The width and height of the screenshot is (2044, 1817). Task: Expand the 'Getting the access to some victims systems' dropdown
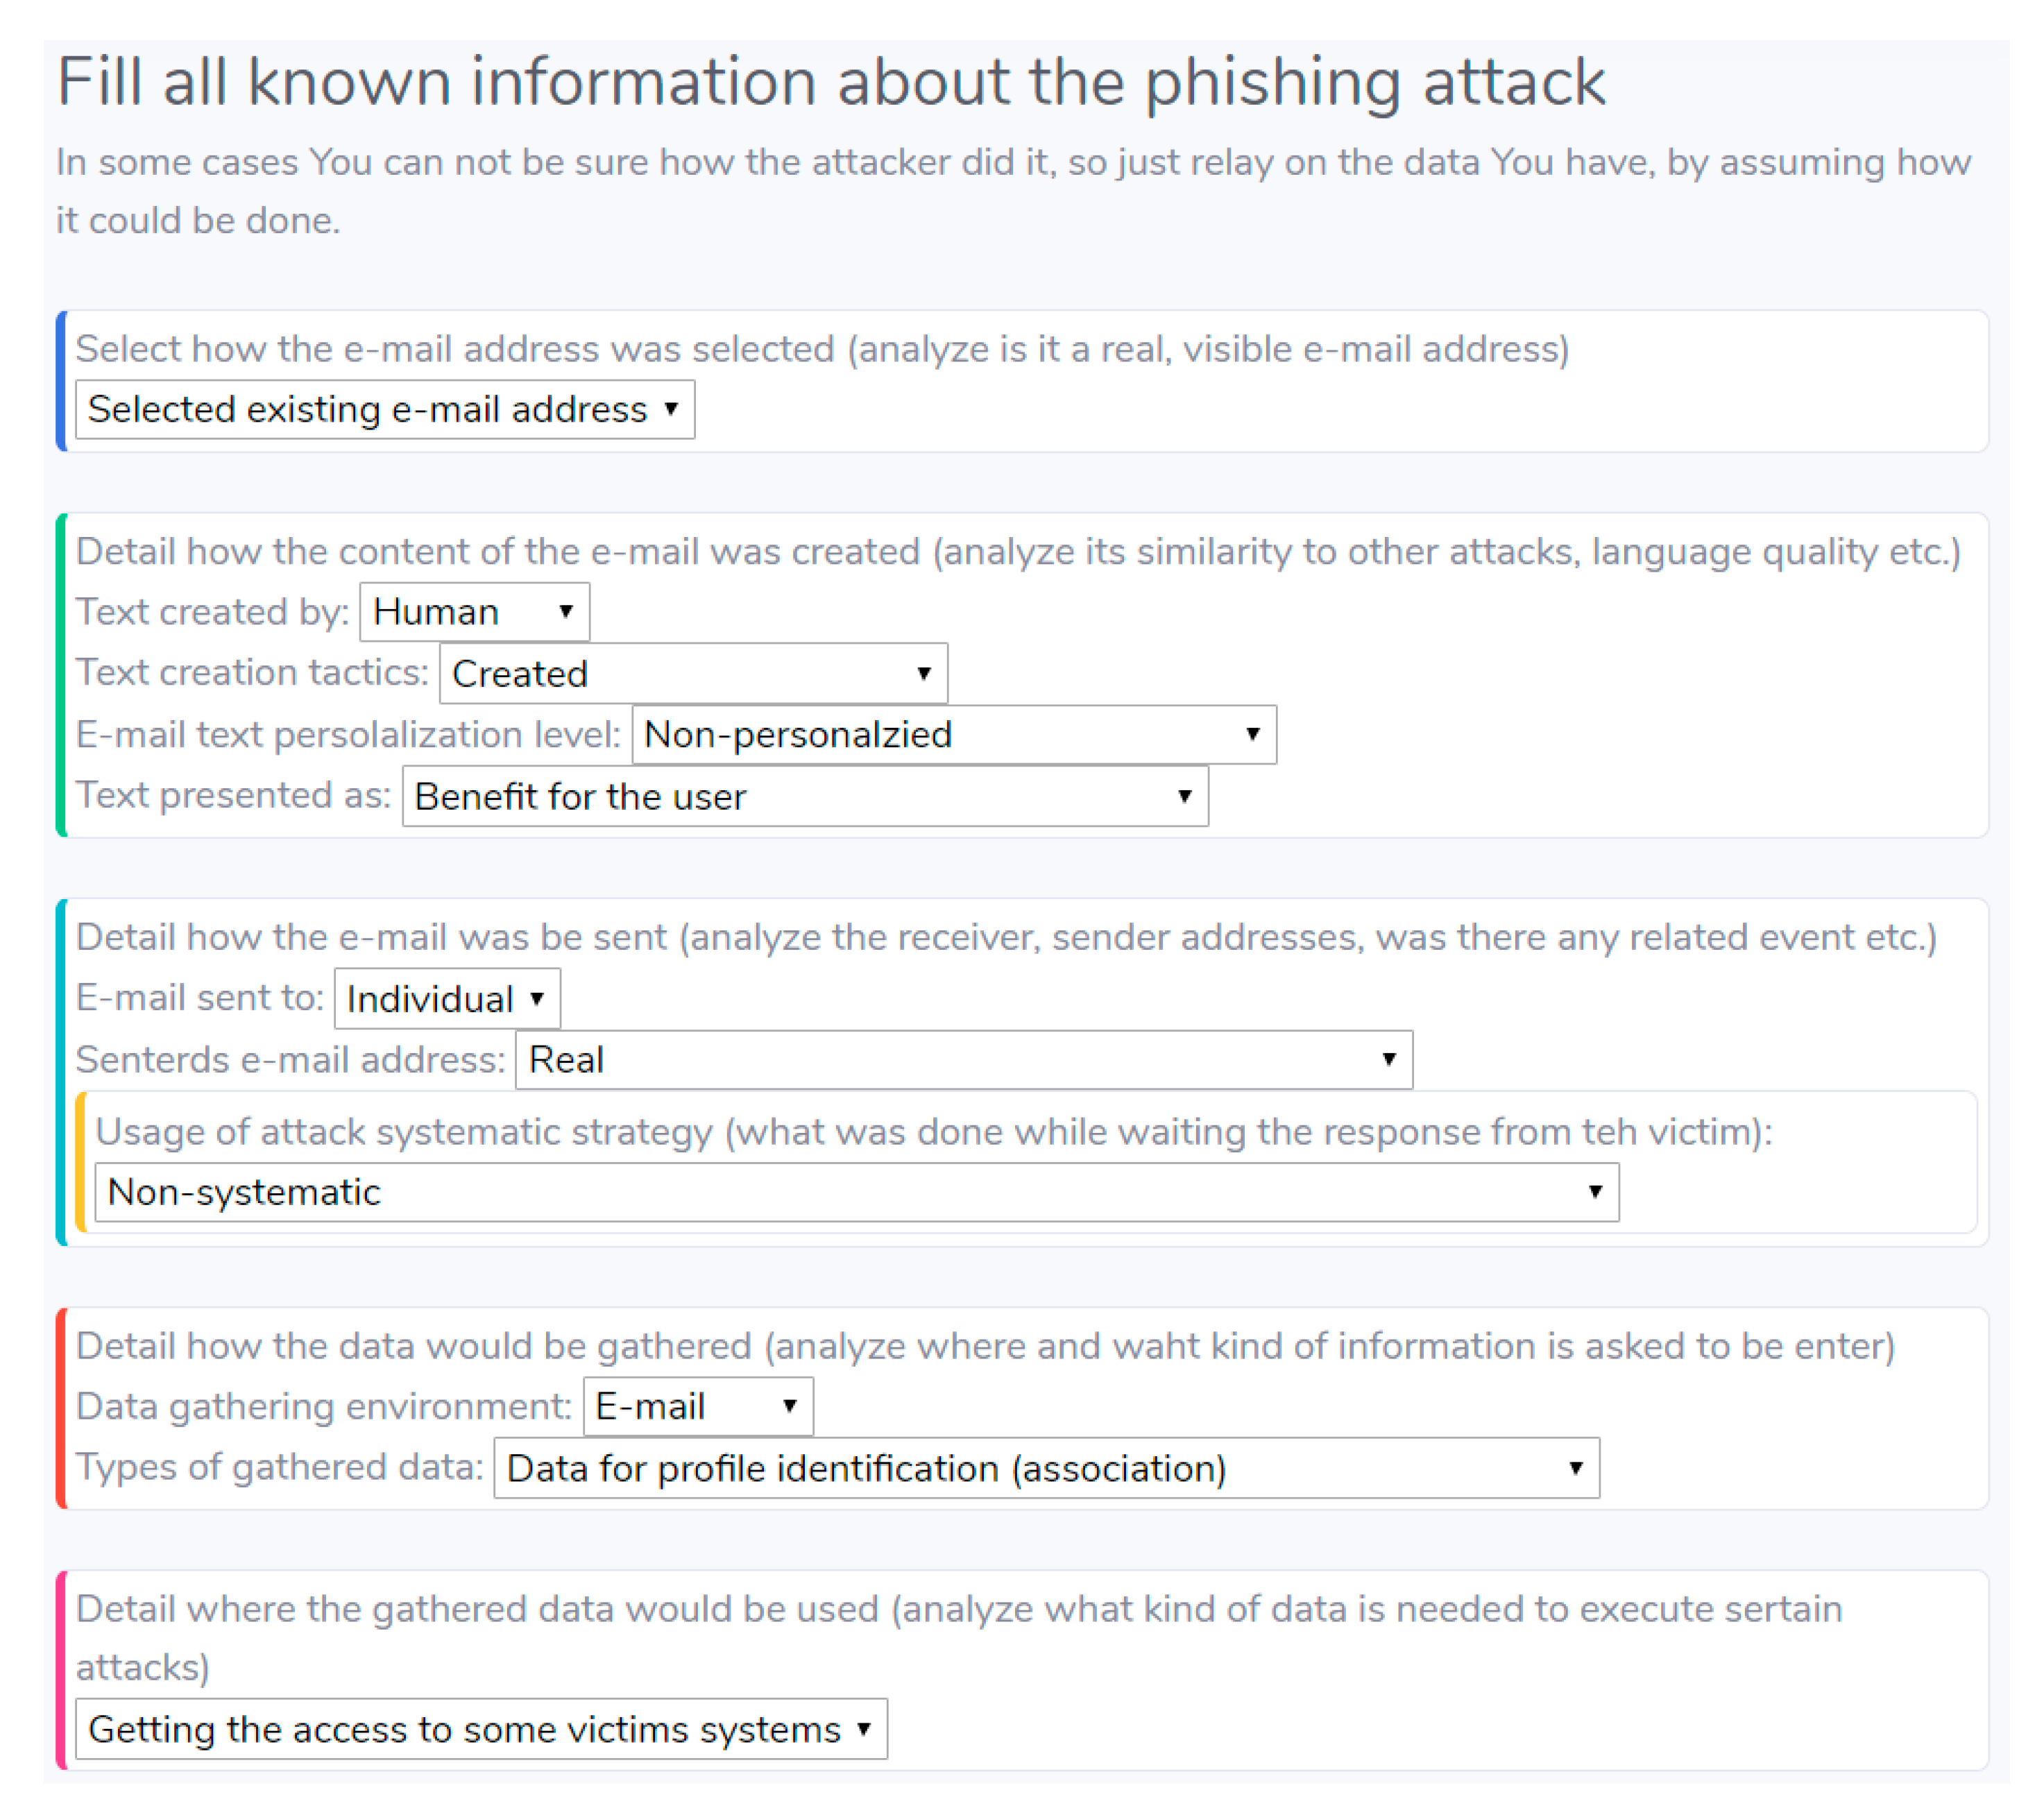(481, 1729)
